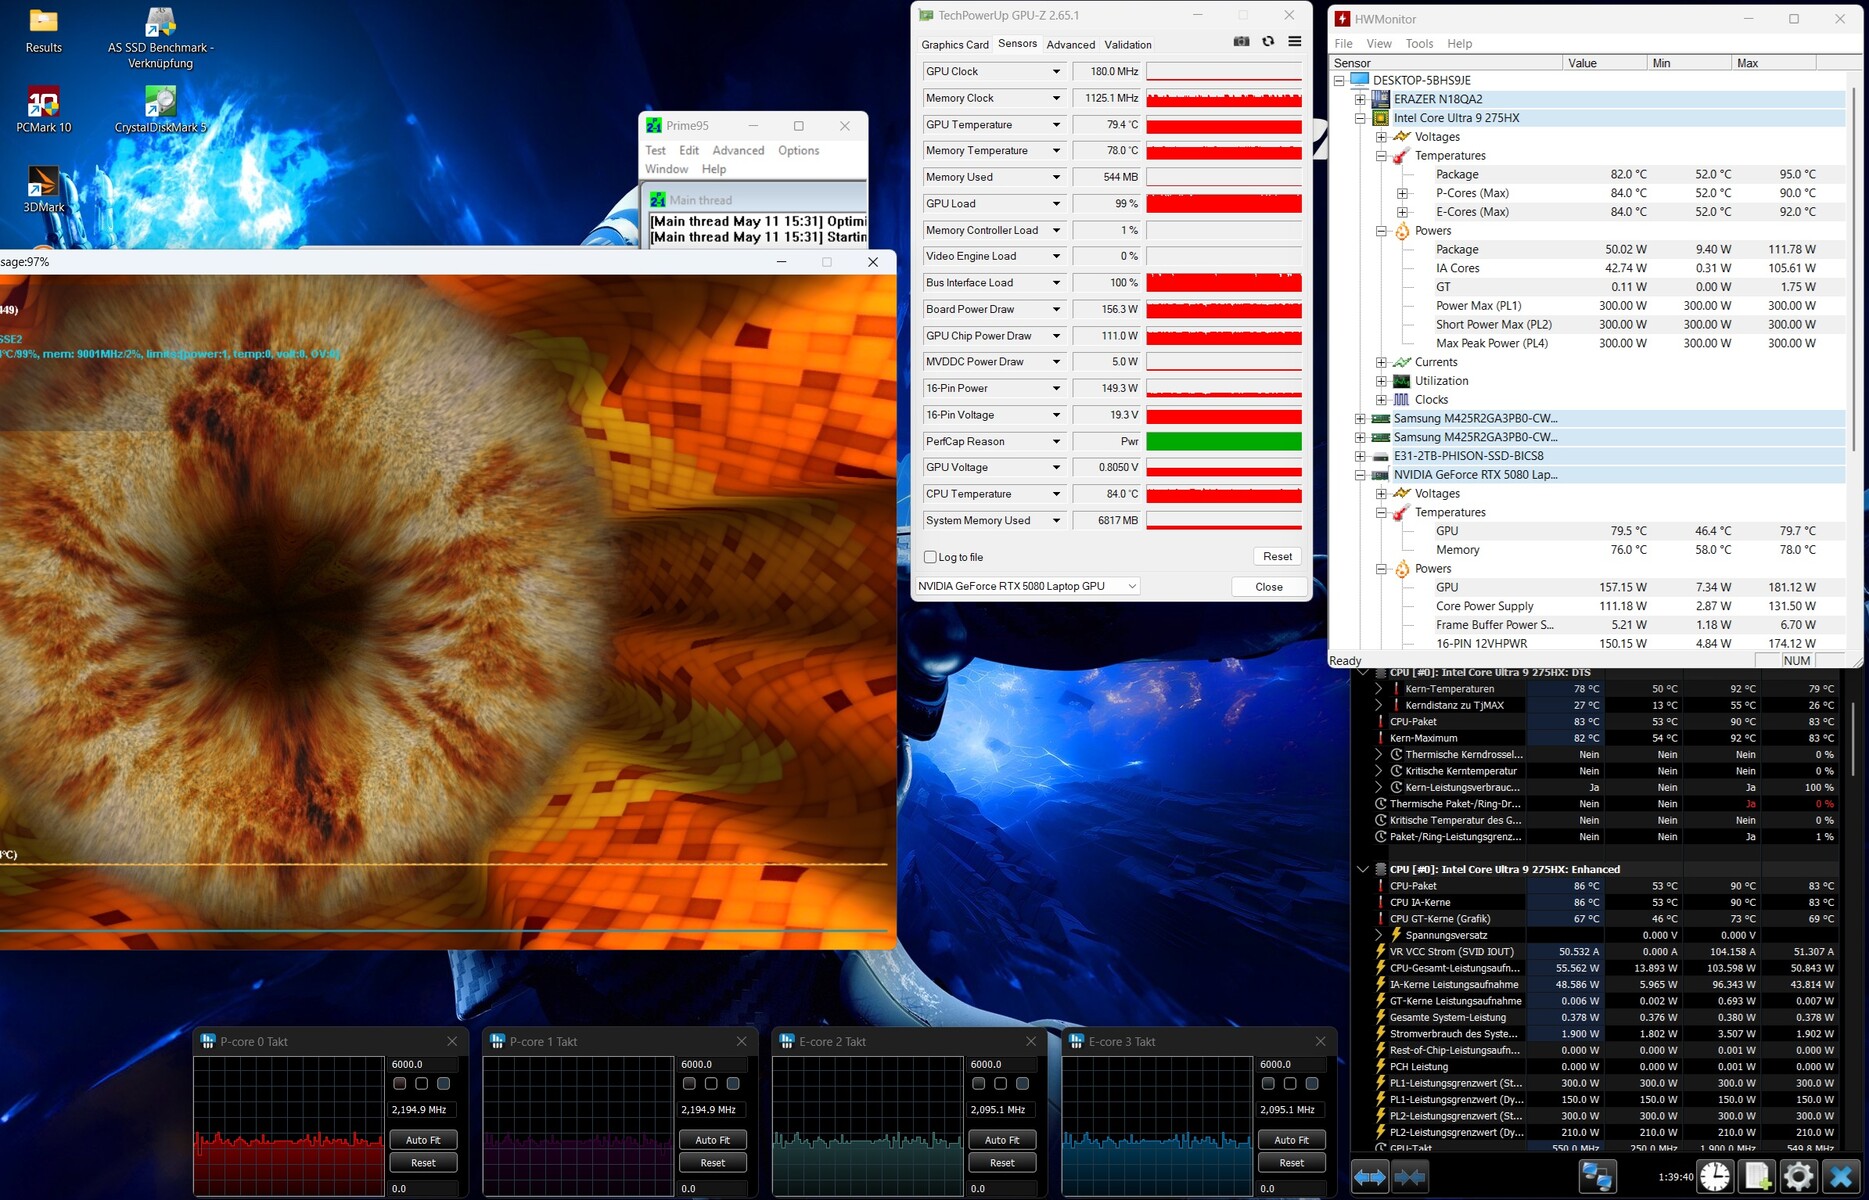1869x1200 pixels.
Task: Click the HWiNFO log file icon
Action: click(1757, 1177)
